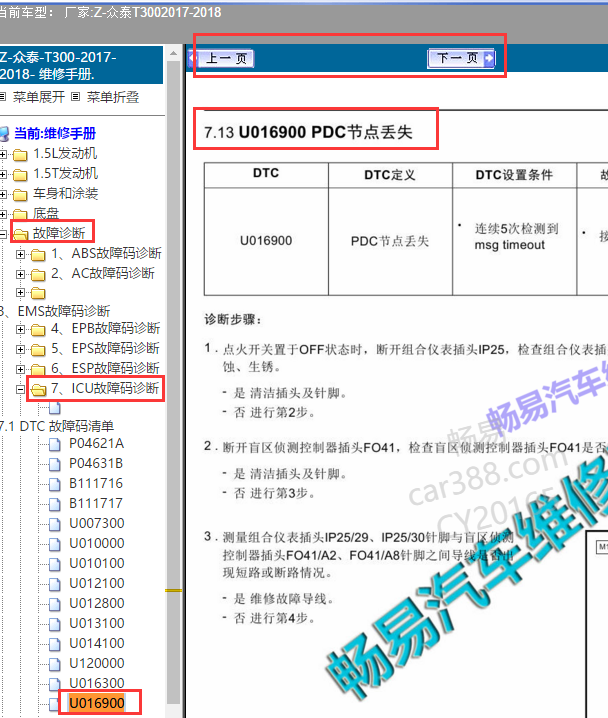Expand 1、ABS故障码诊断 node

(20, 254)
